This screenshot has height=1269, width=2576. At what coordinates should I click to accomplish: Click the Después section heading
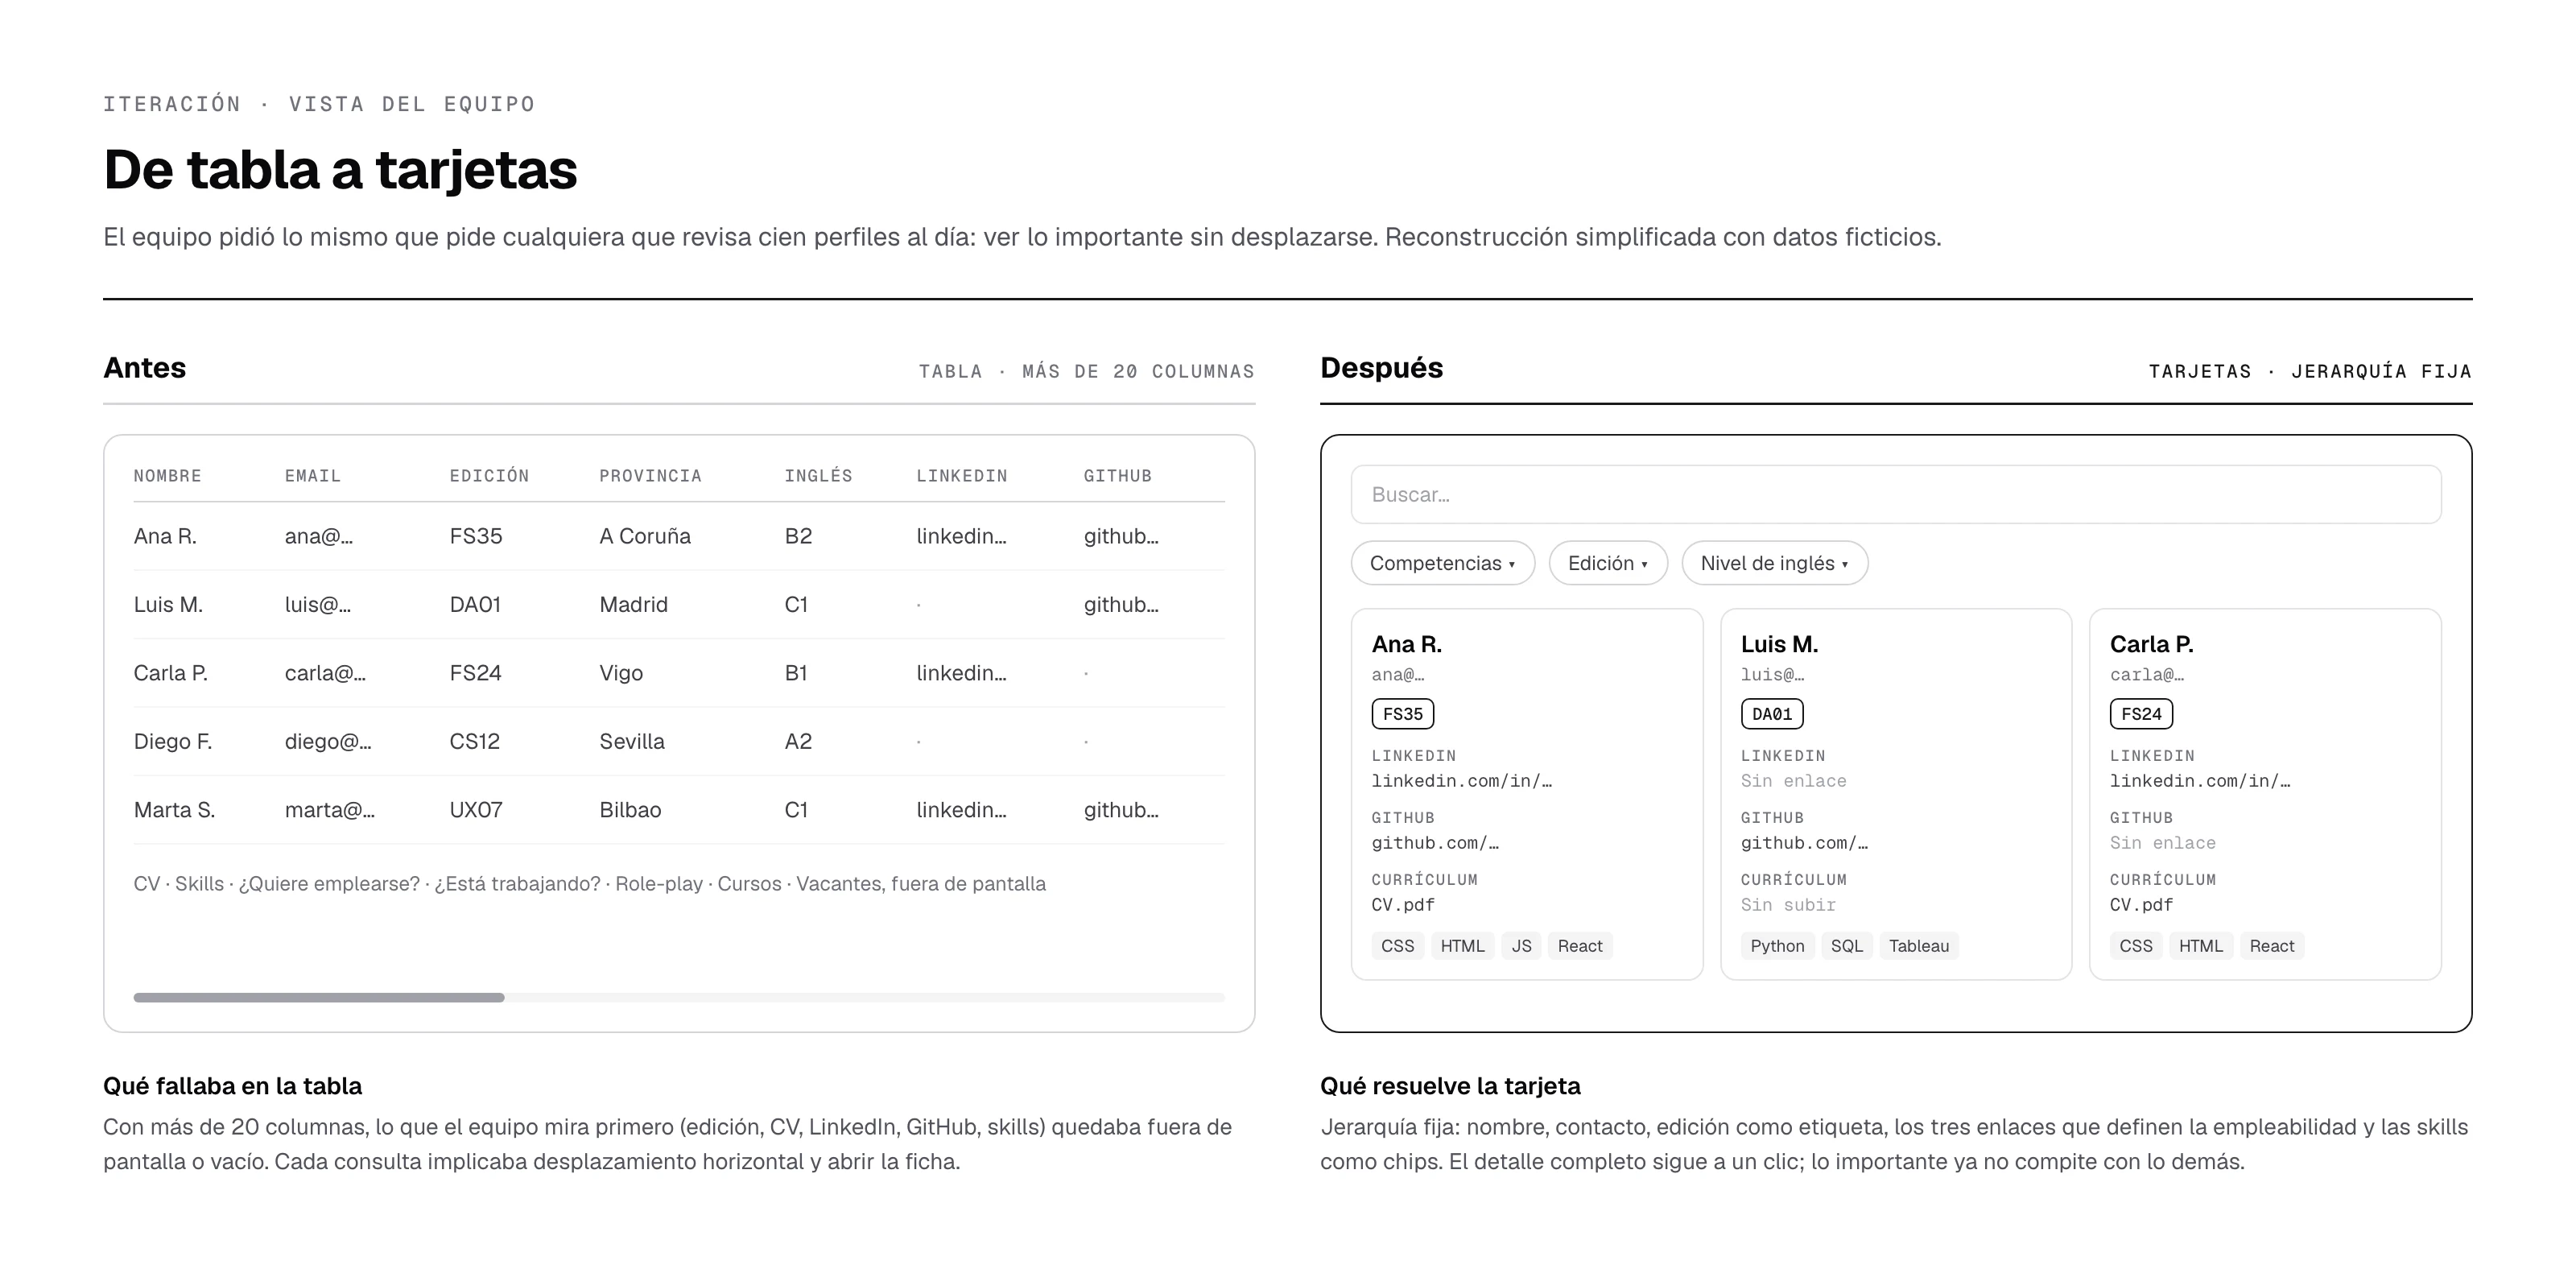click(x=1381, y=368)
